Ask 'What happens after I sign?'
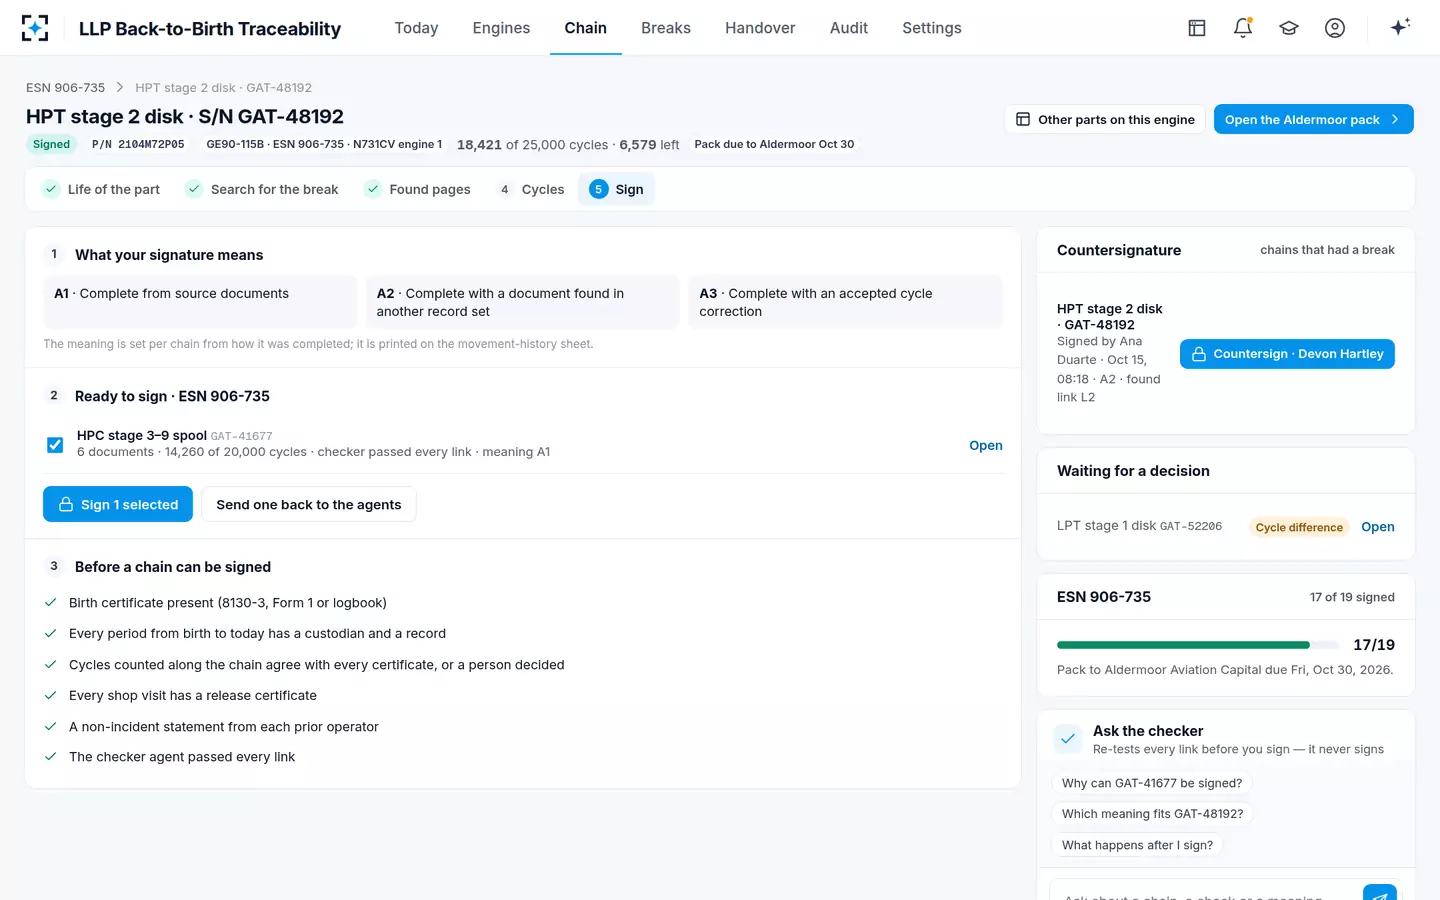 (x=1138, y=845)
